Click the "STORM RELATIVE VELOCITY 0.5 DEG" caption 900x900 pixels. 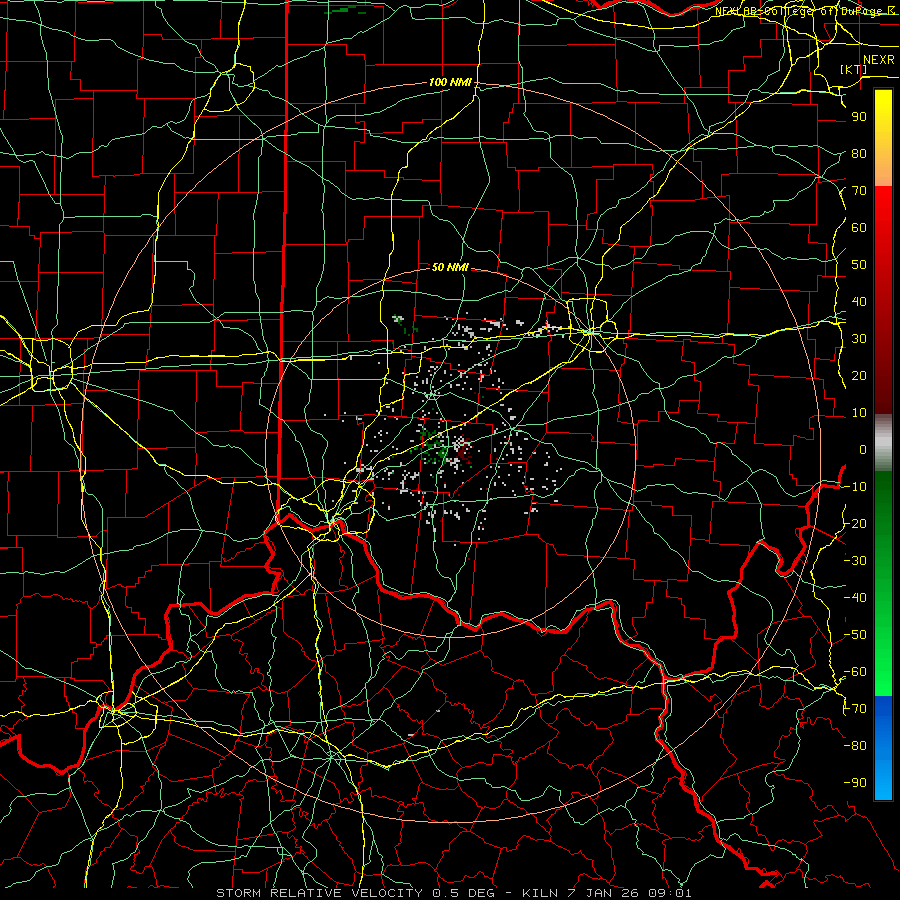[x=358, y=893]
